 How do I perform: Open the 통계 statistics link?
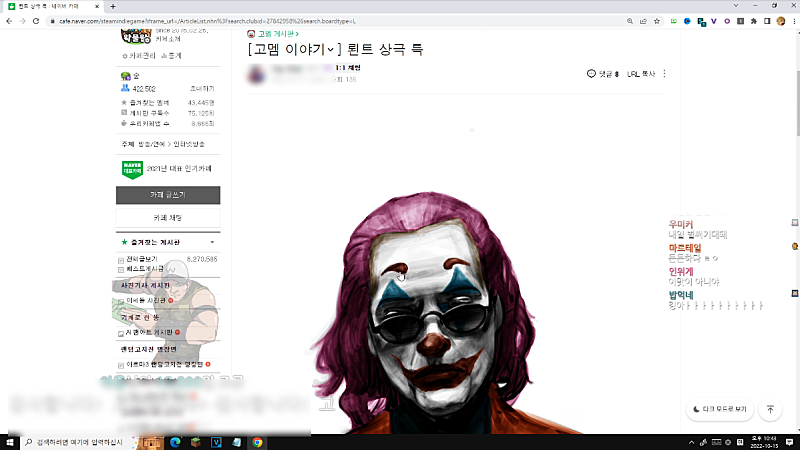(171, 56)
